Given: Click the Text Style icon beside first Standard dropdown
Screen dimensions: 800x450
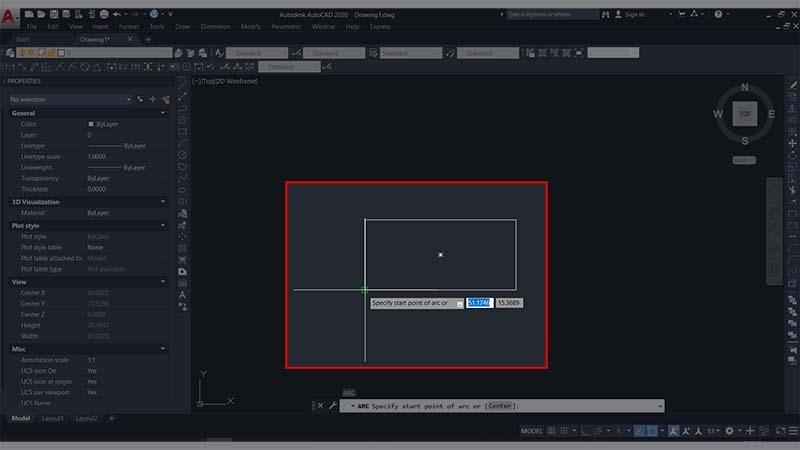Looking at the screenshot, I should coord(219,53).
